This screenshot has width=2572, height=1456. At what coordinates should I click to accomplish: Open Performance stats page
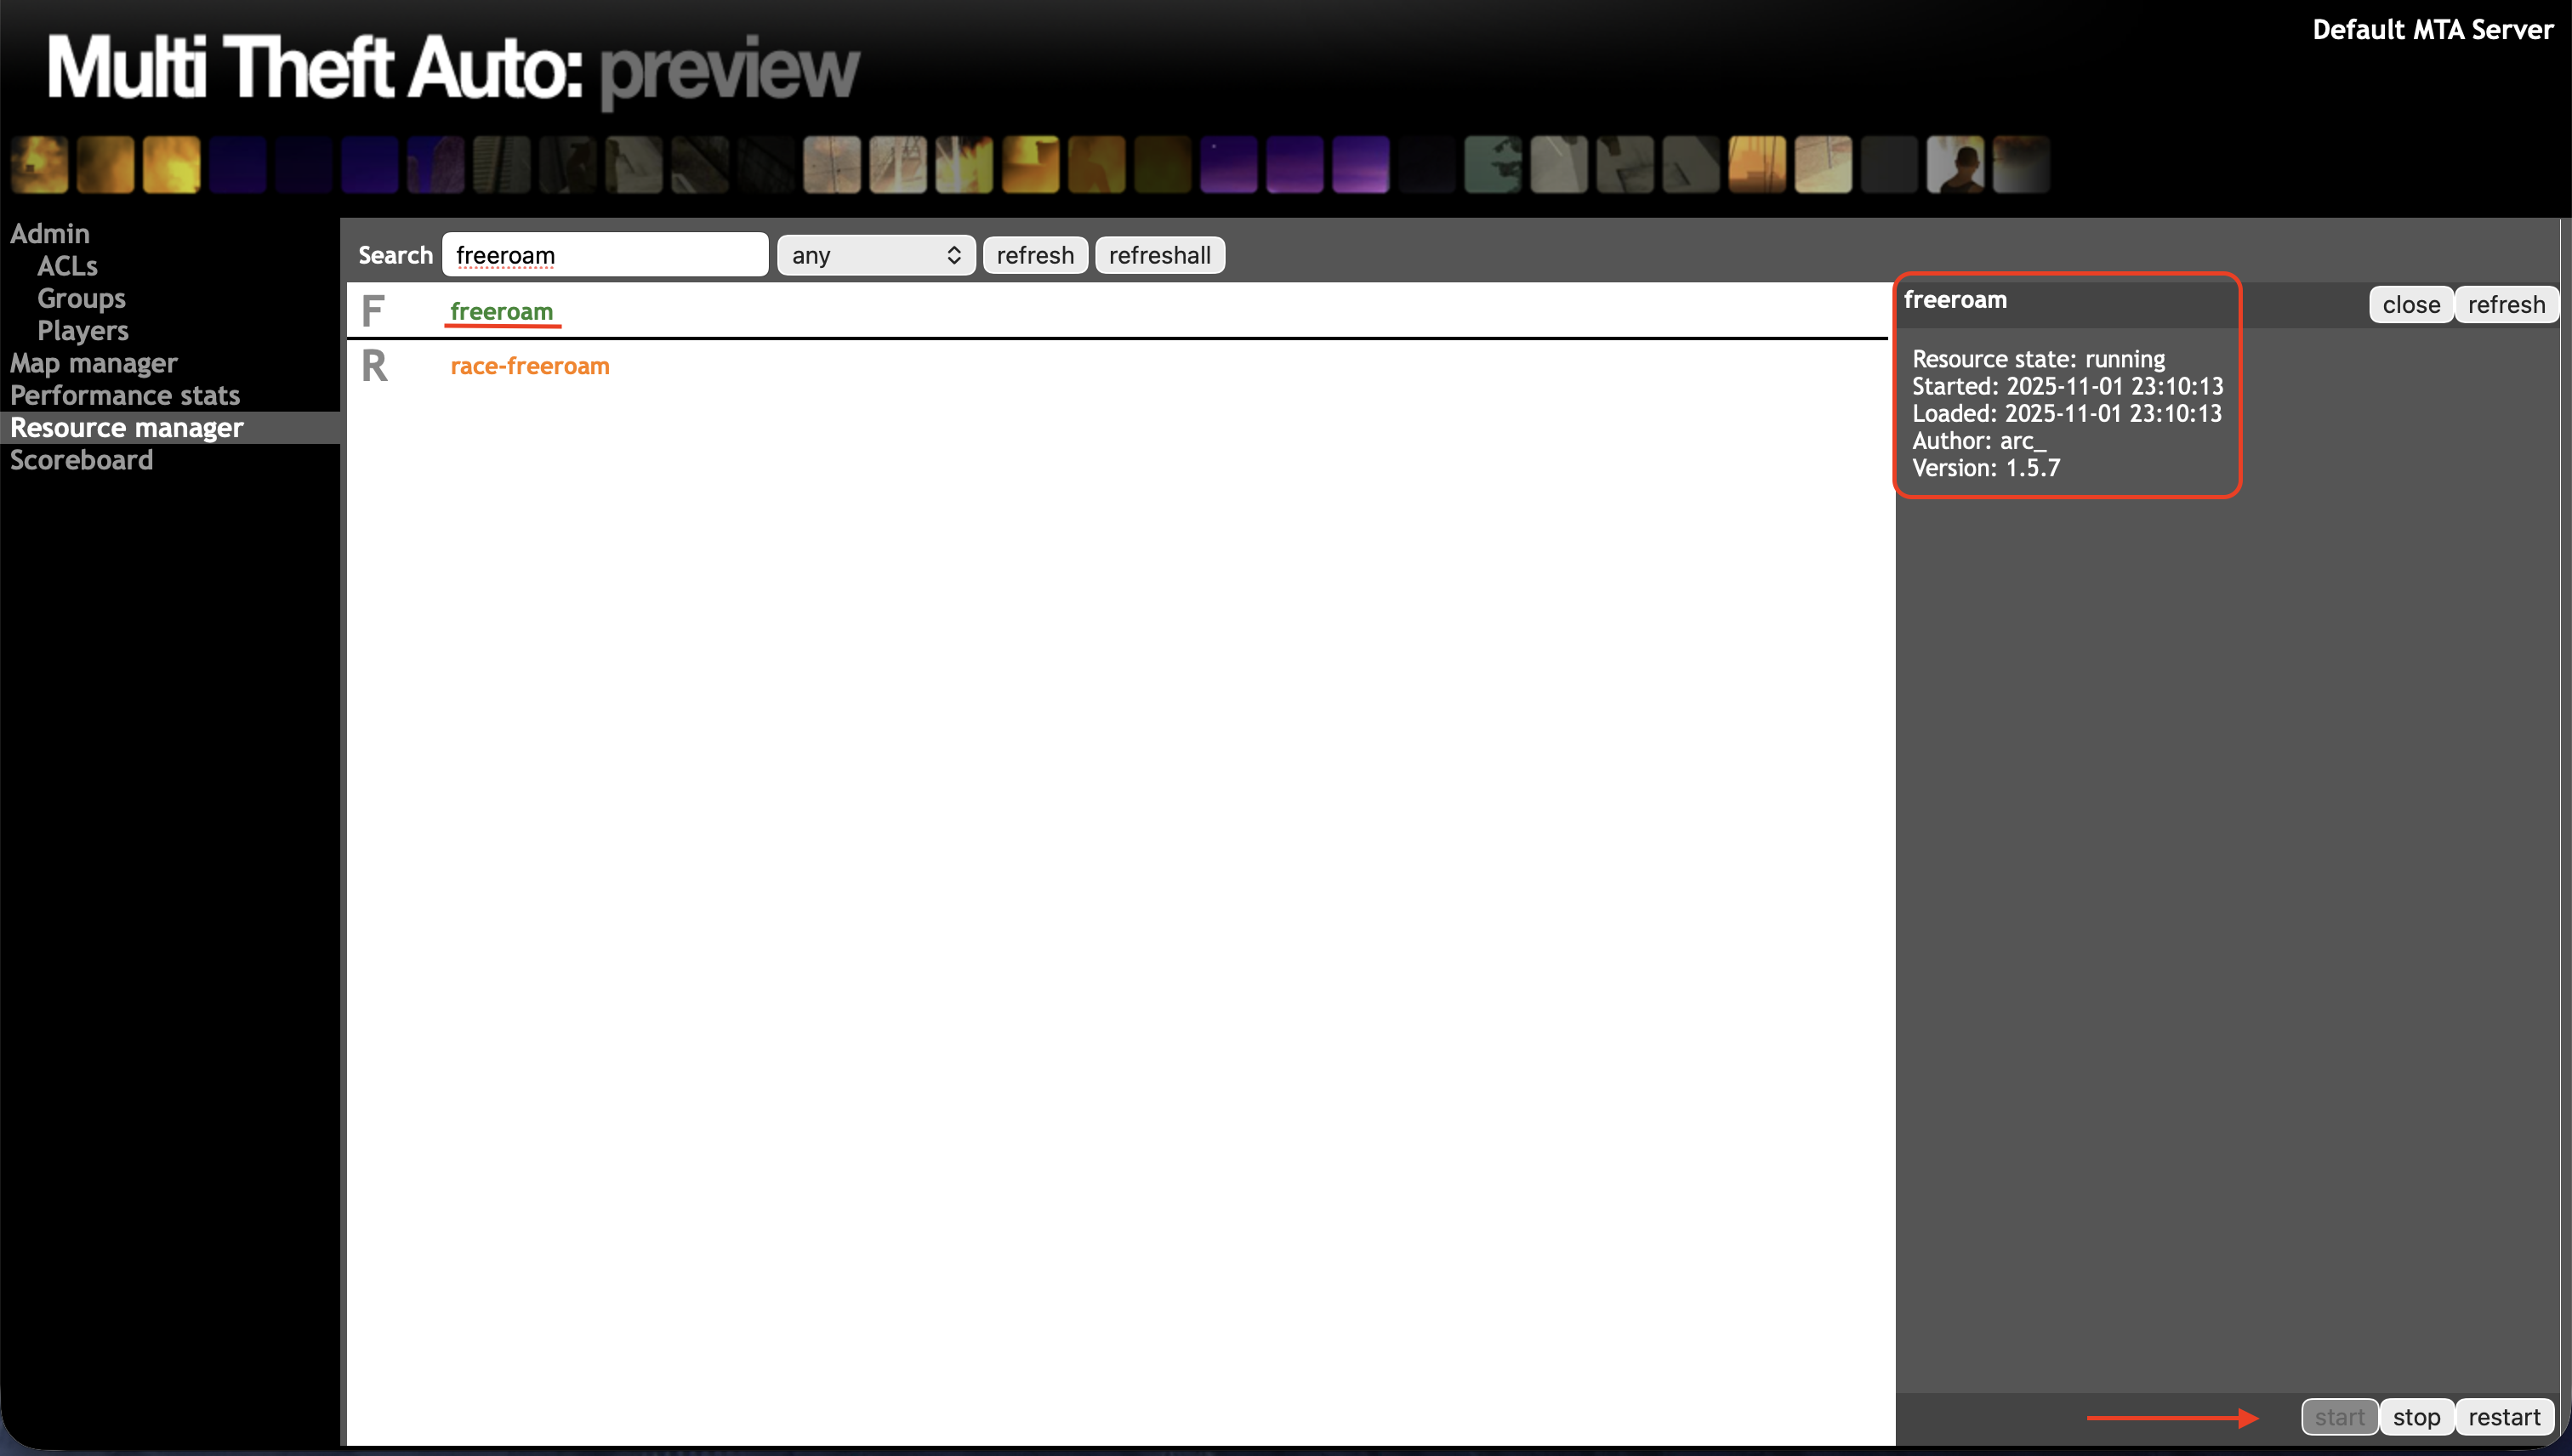click(x=125, y=395)
